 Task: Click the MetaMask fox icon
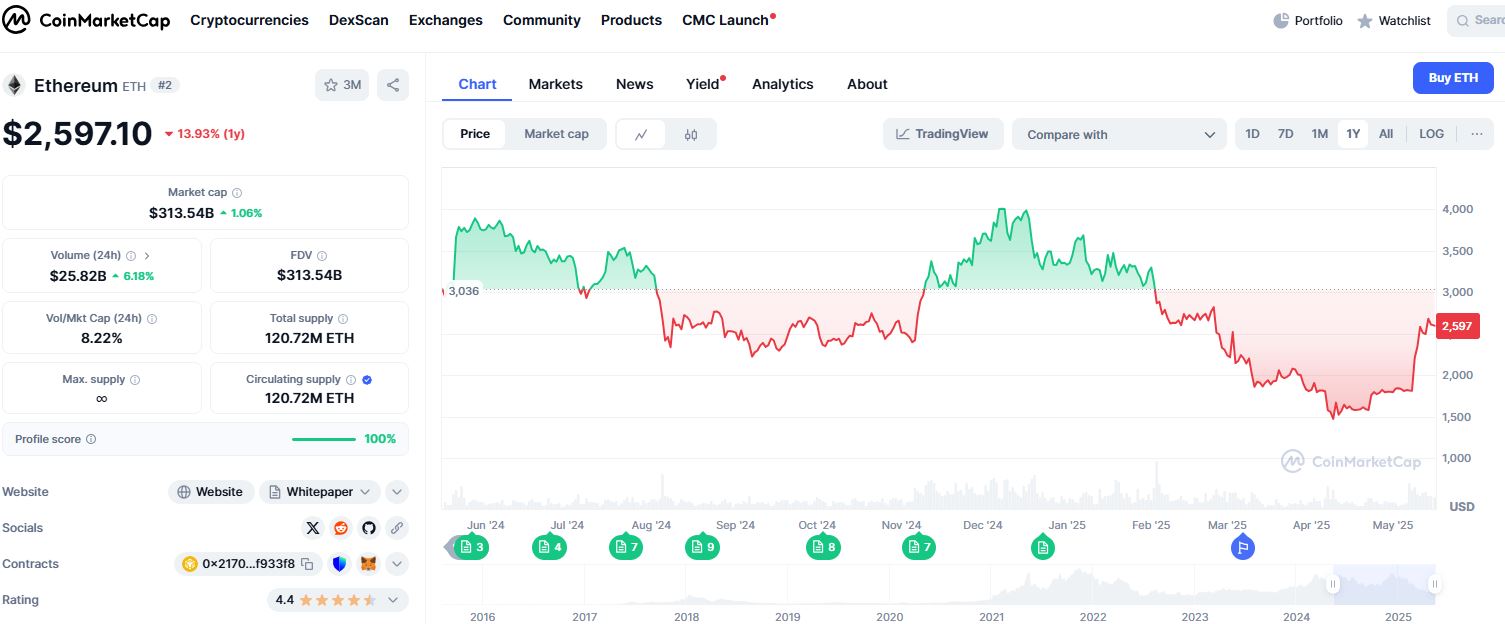coord(369,564)
